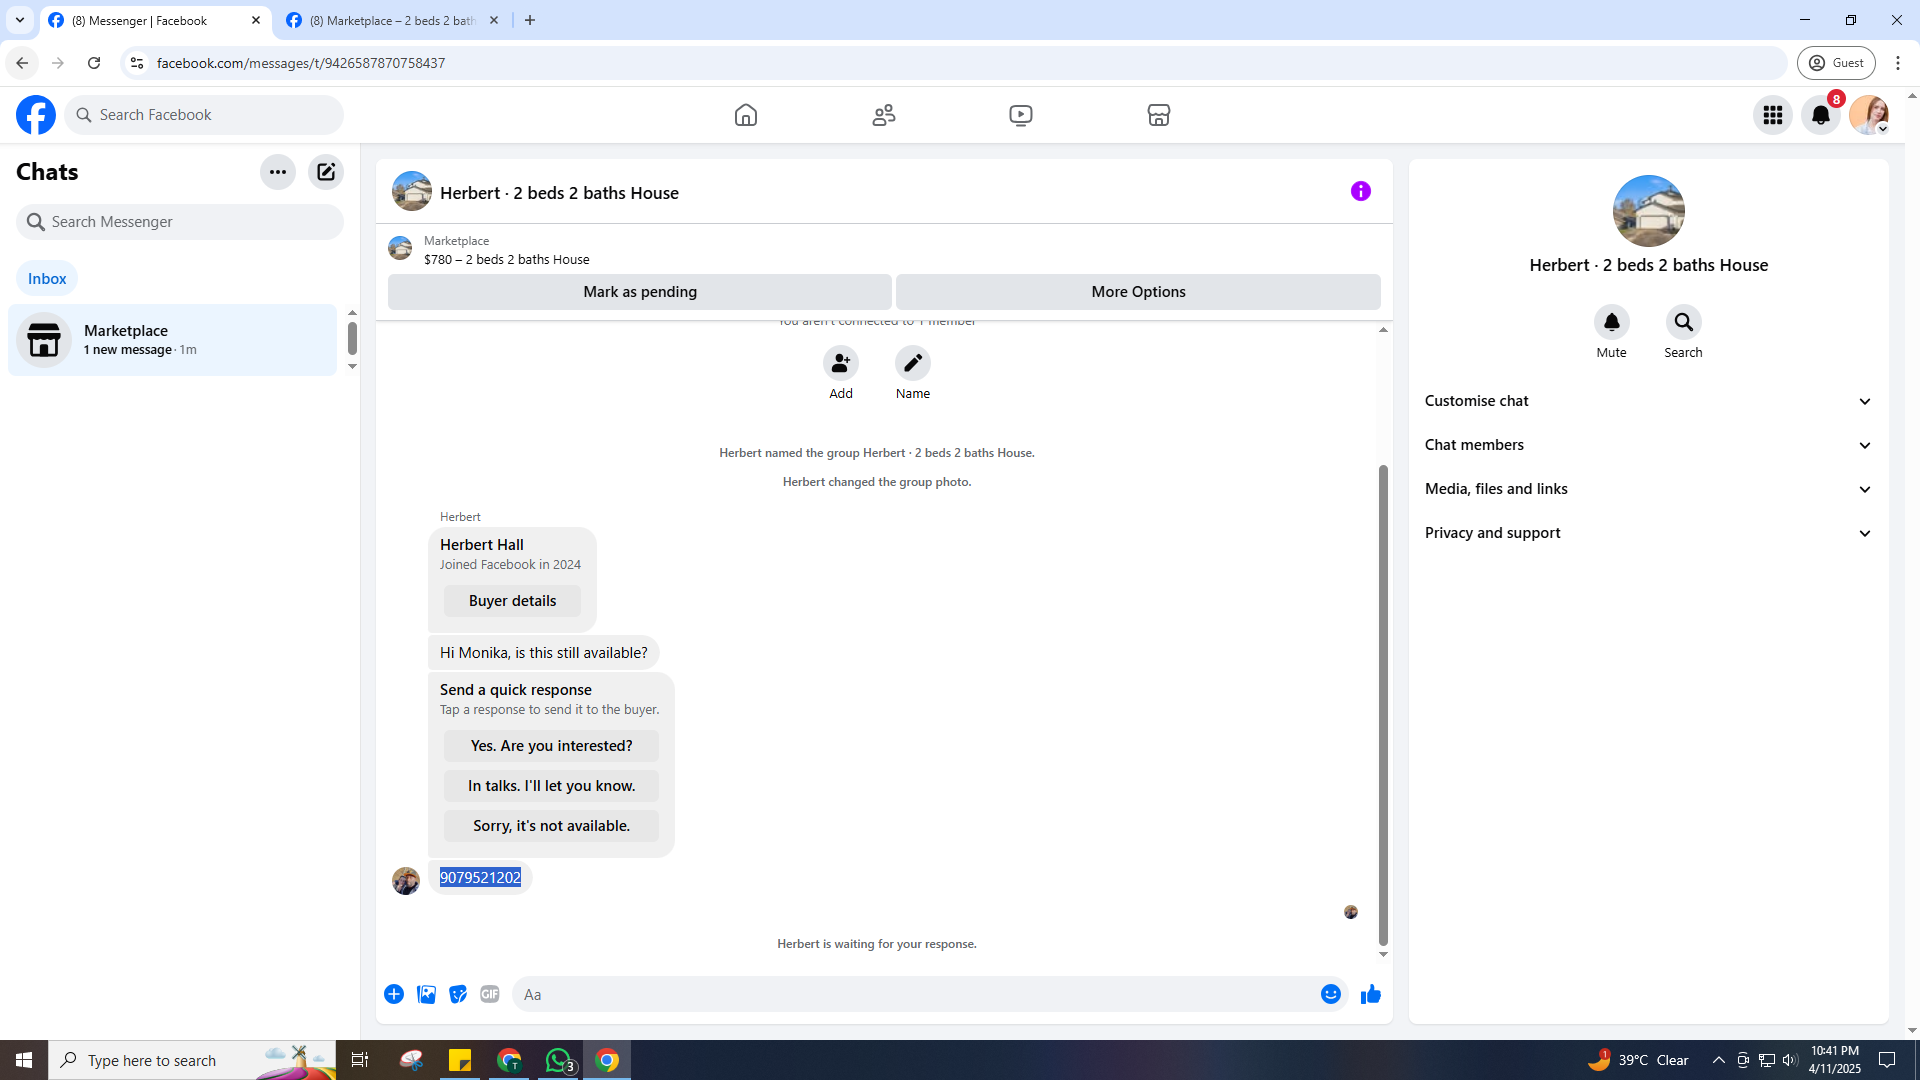1920x1080 pixels.
Task: Click More Options button
Action: coord(1138,292)
